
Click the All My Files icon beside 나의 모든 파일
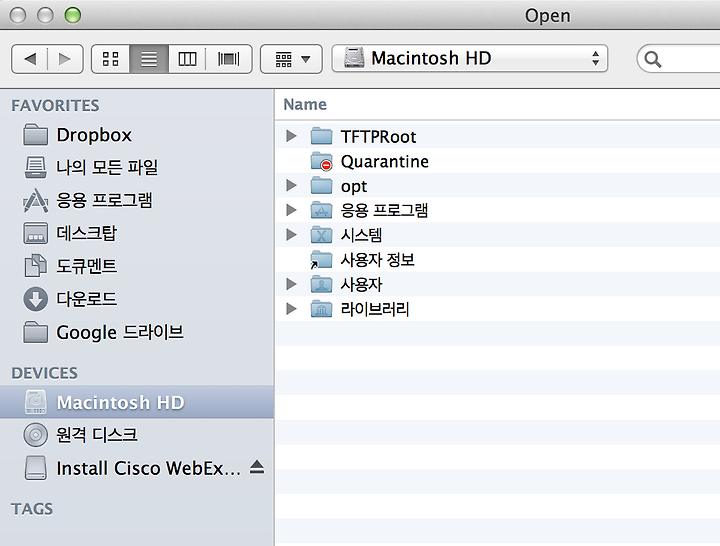coord(35,167)
